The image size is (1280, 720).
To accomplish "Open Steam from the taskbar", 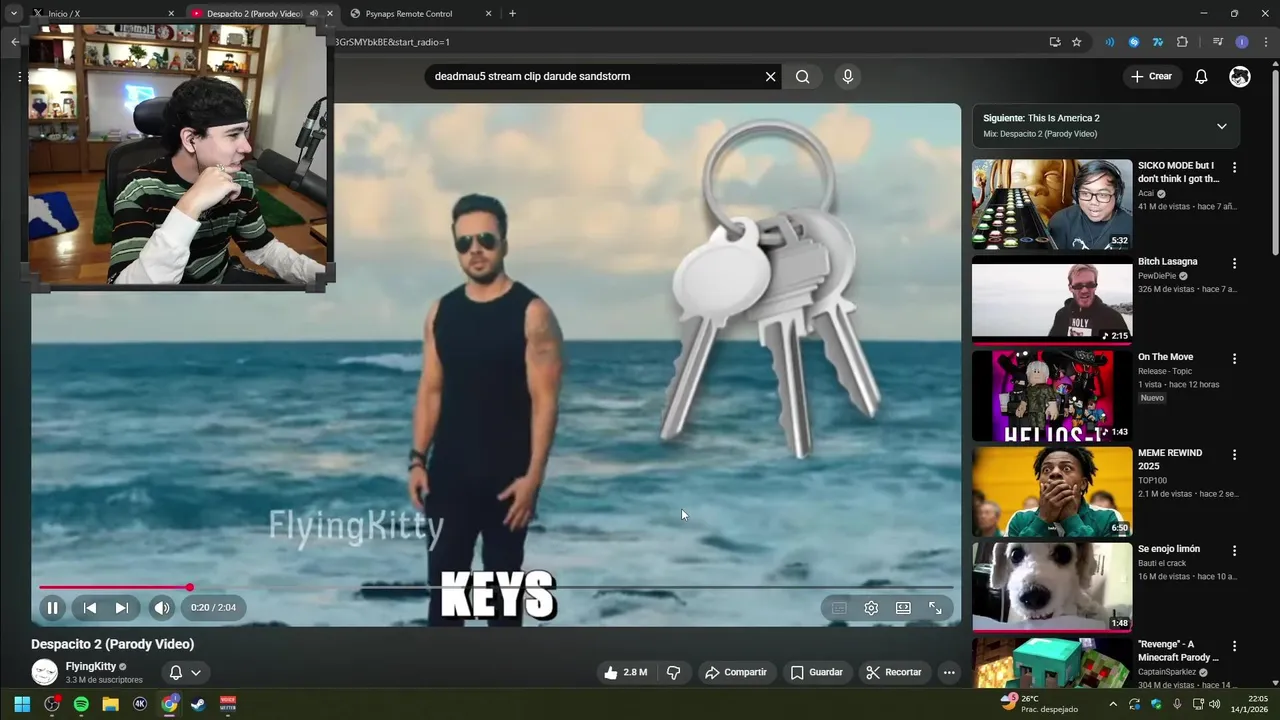I will pos(198,704).
